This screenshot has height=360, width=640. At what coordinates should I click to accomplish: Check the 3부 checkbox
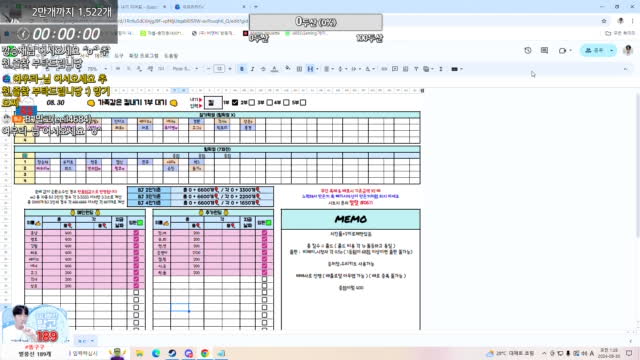[x=269, y=102]
